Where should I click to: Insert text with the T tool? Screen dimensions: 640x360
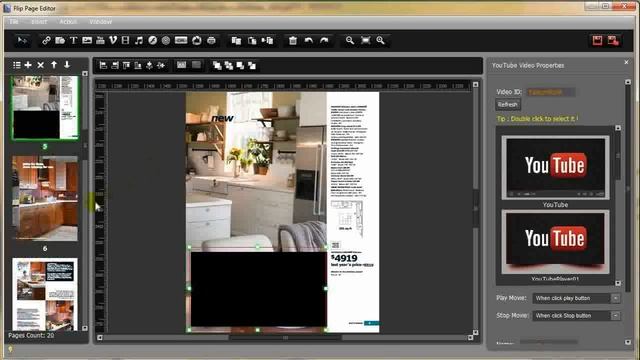point(73,40)
